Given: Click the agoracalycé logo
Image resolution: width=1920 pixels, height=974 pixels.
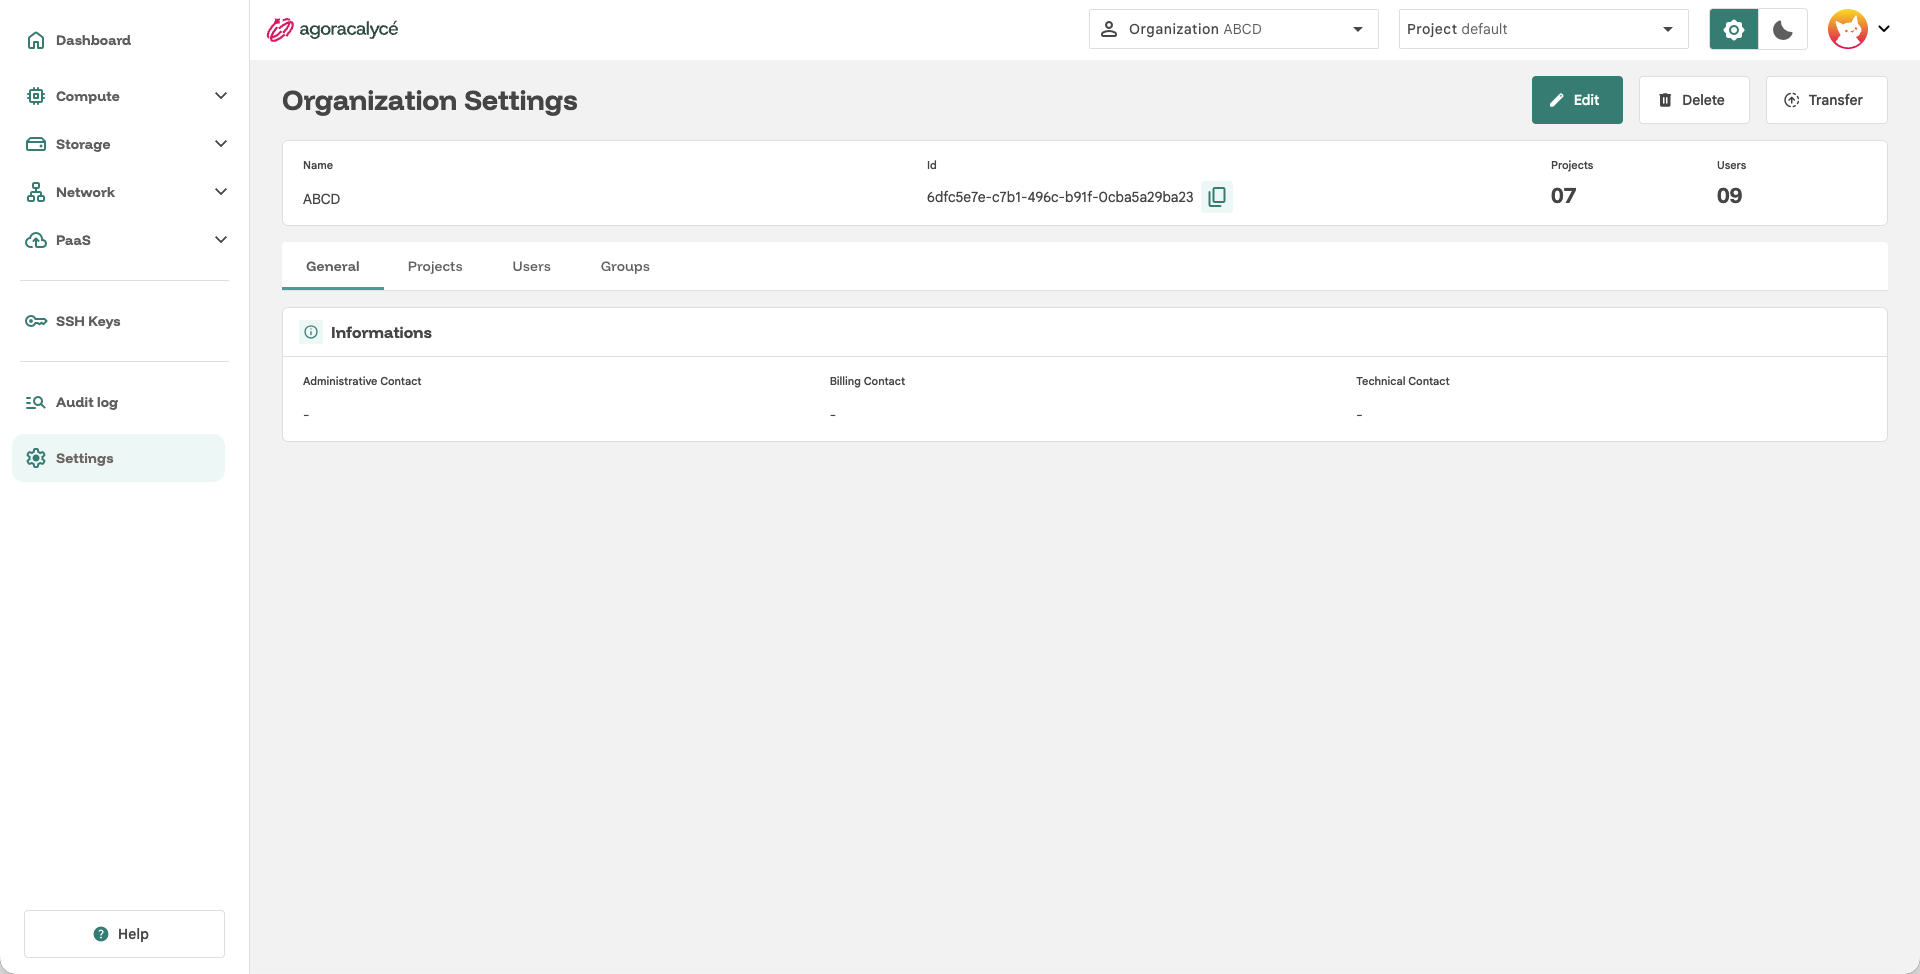Looking at the screenshot, I should point(332,29).
